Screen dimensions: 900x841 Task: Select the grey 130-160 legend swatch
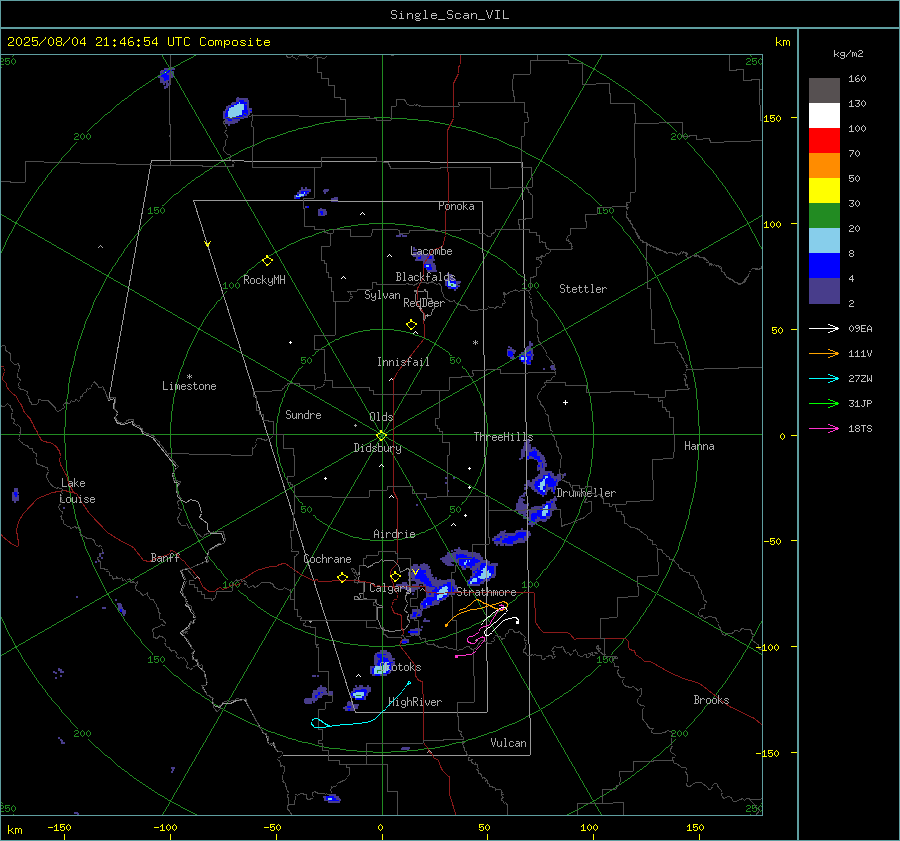coord(824,91)
